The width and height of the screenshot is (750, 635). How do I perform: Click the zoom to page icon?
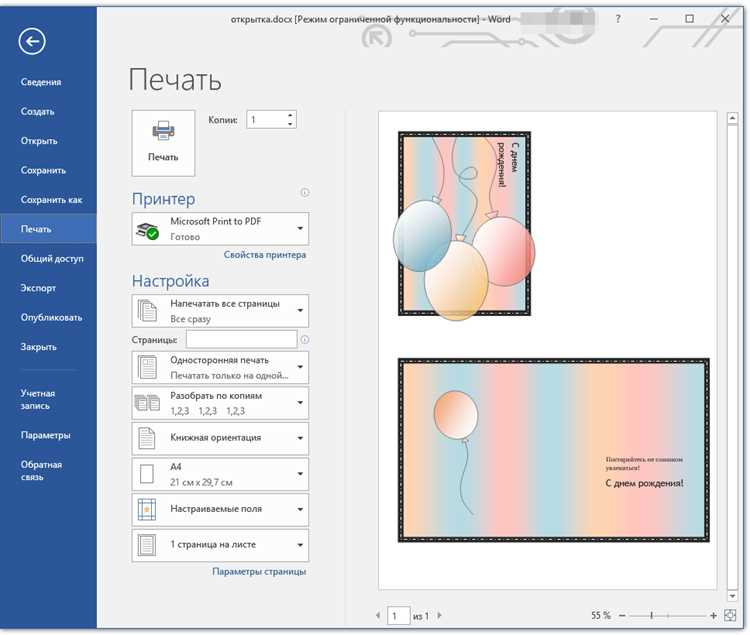(x=730, y=615)
